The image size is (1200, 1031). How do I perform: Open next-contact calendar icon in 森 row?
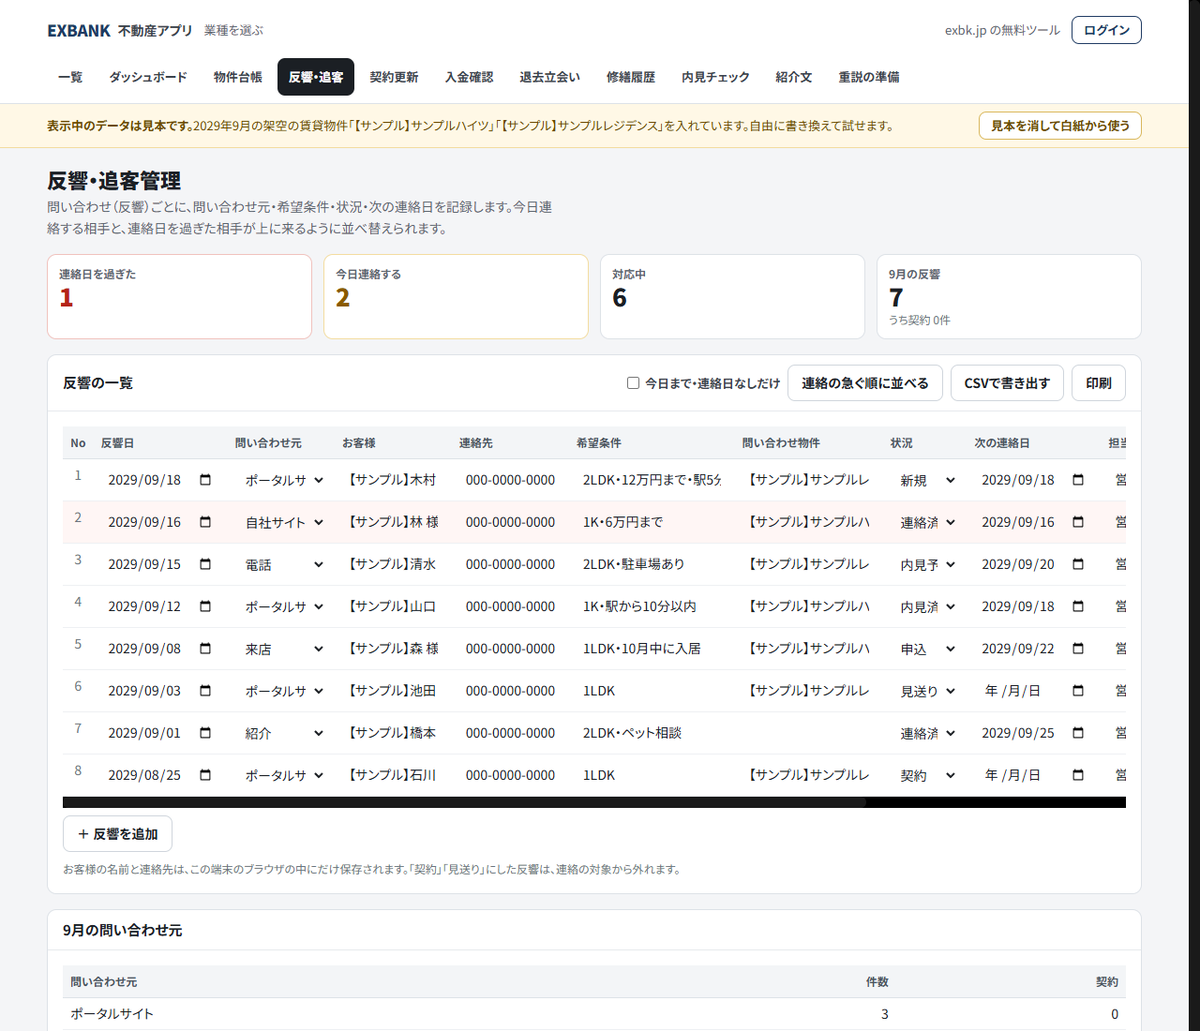(x=1078, y=648)
